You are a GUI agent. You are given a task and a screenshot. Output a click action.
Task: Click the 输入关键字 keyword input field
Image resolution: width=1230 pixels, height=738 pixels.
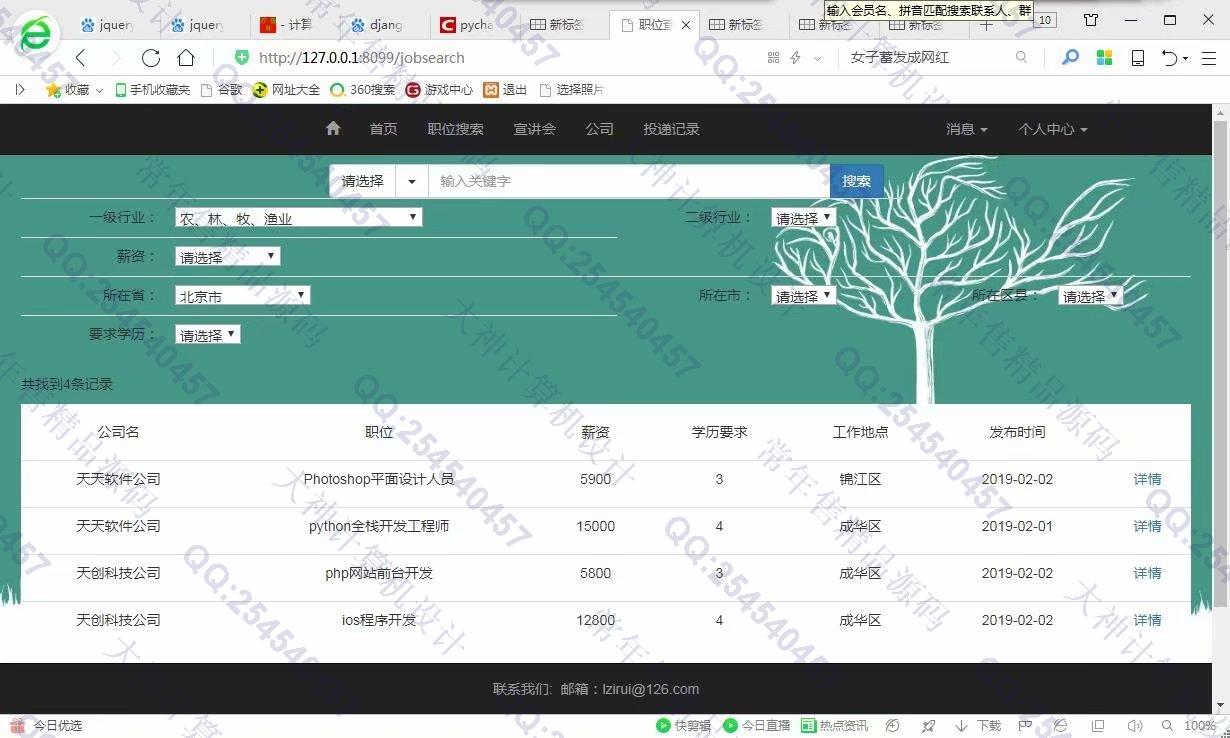(629, 181)
